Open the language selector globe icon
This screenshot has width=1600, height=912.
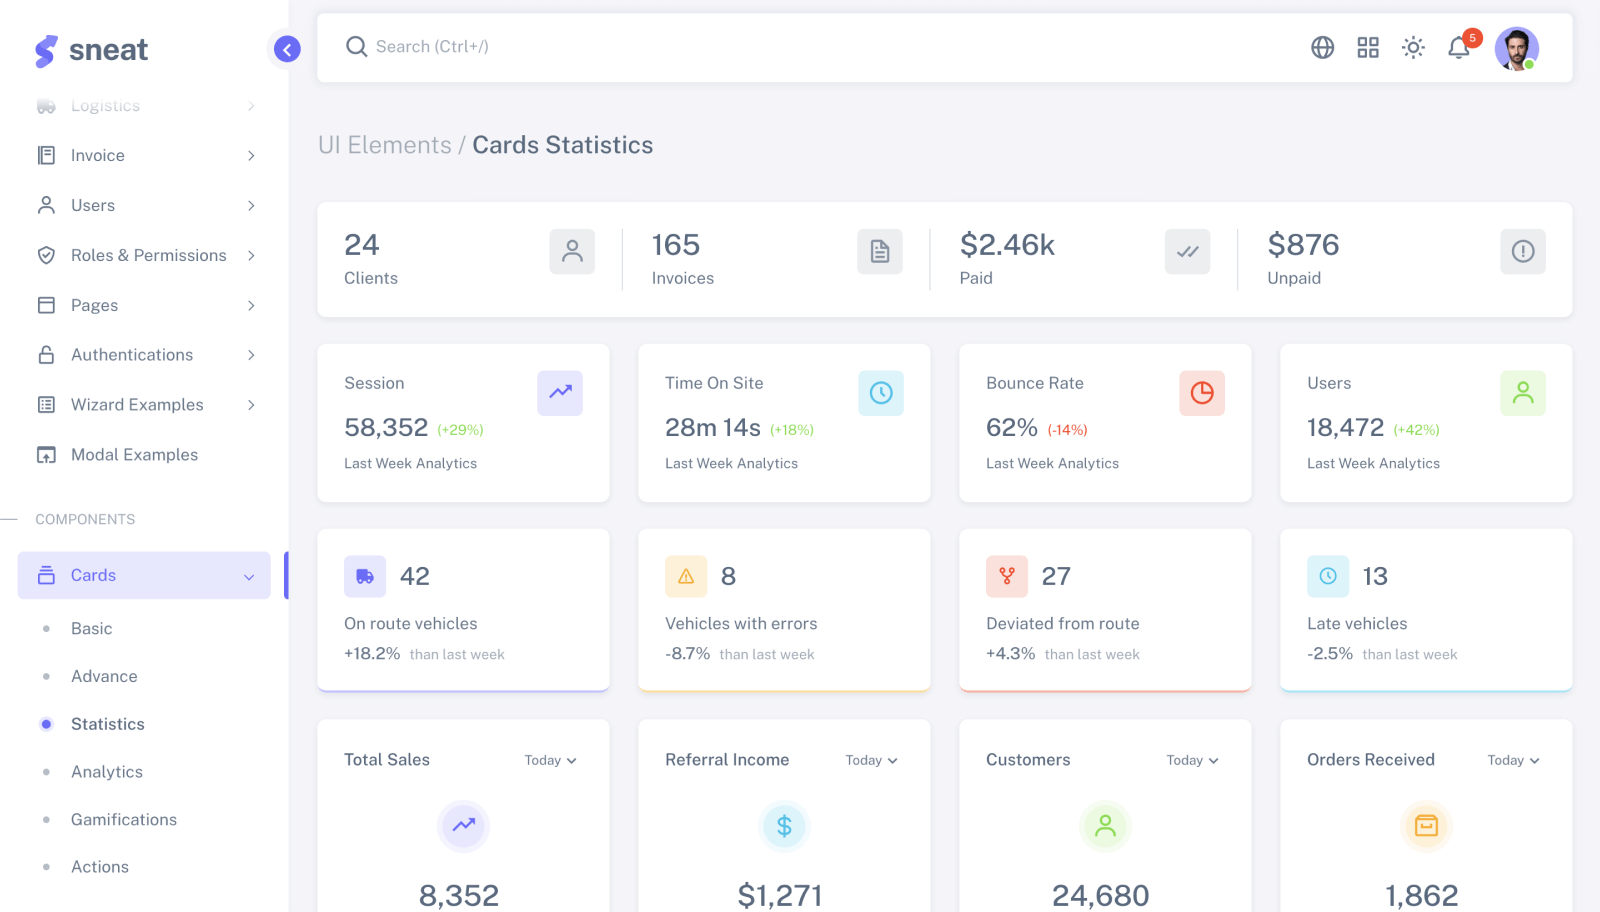click(x=1322, y=47)
